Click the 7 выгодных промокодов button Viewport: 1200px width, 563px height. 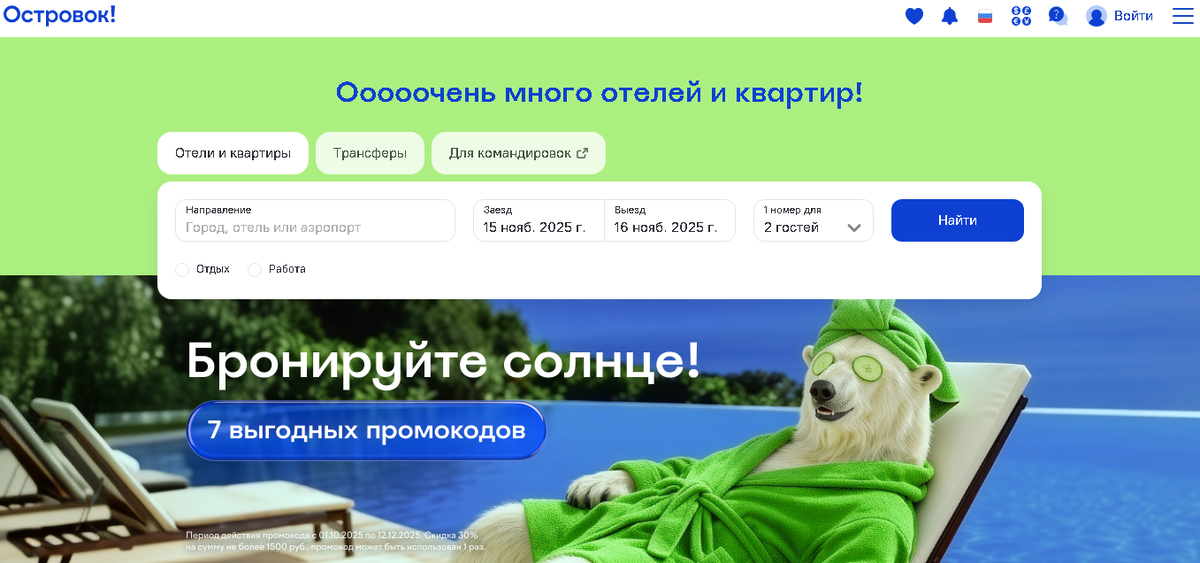coord(366,431)
